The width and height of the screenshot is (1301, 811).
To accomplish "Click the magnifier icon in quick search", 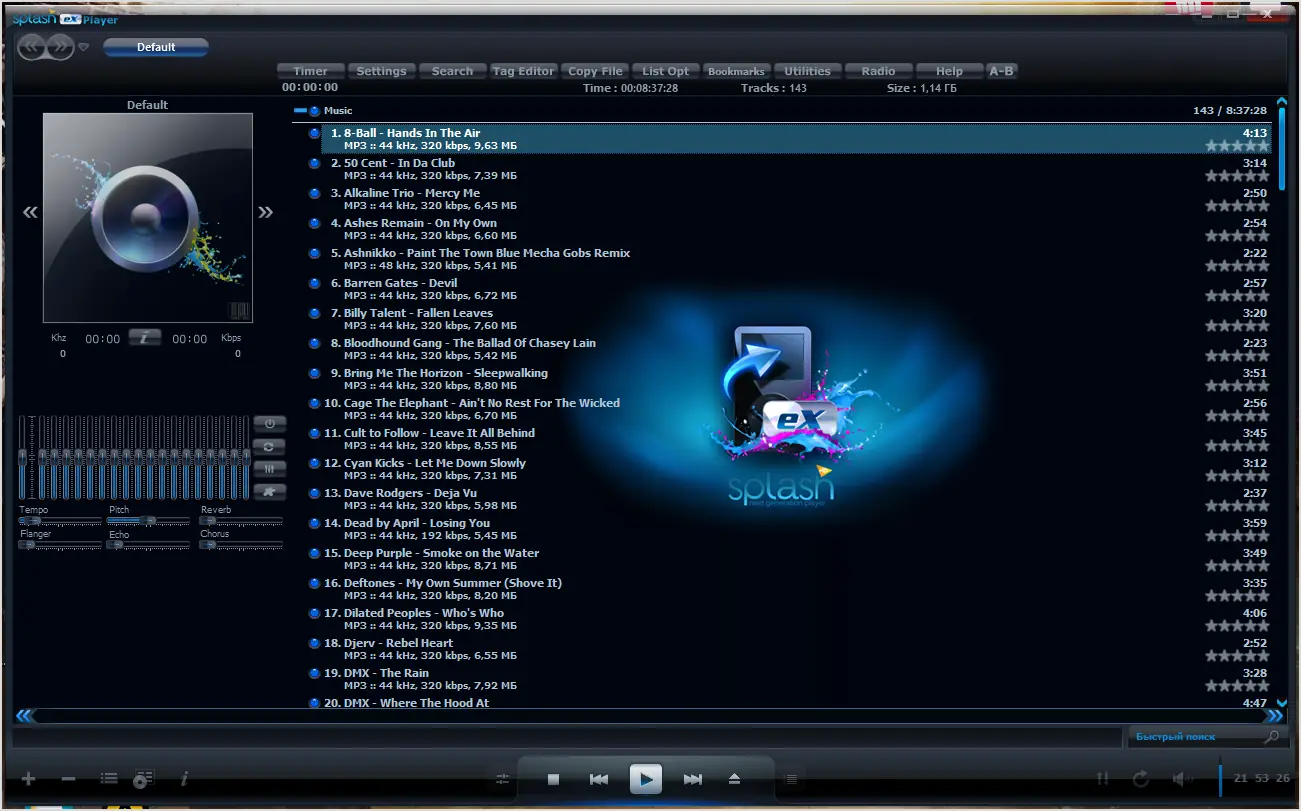I will 1271,737.
